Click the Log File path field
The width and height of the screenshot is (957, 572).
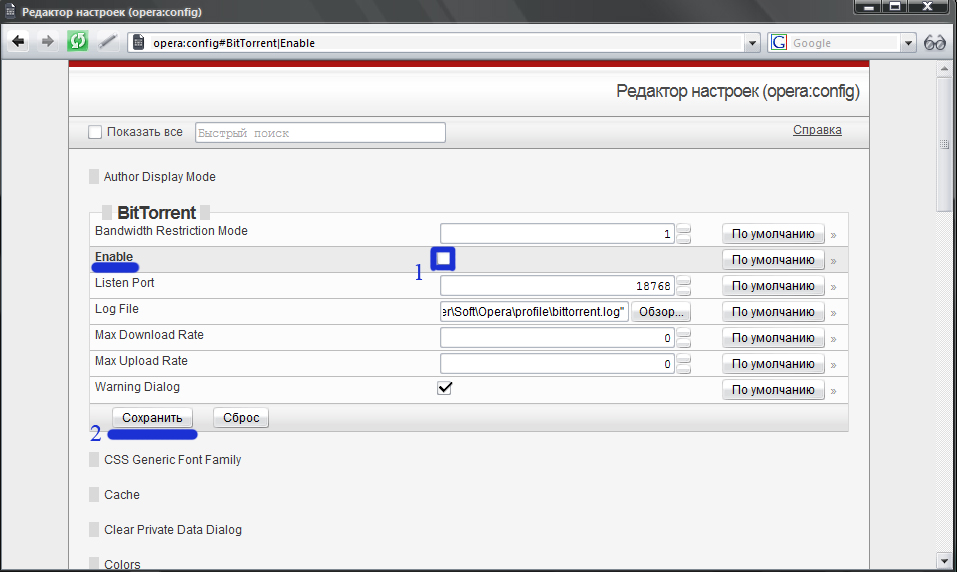coord(534,312)
